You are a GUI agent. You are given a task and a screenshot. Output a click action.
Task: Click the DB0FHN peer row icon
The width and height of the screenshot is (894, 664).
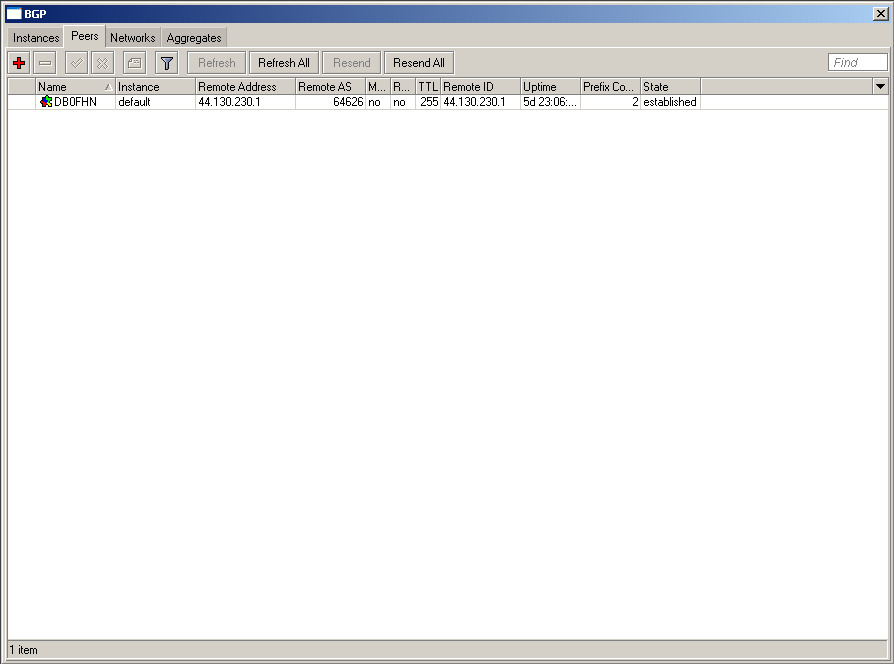(x=46, y=102)
